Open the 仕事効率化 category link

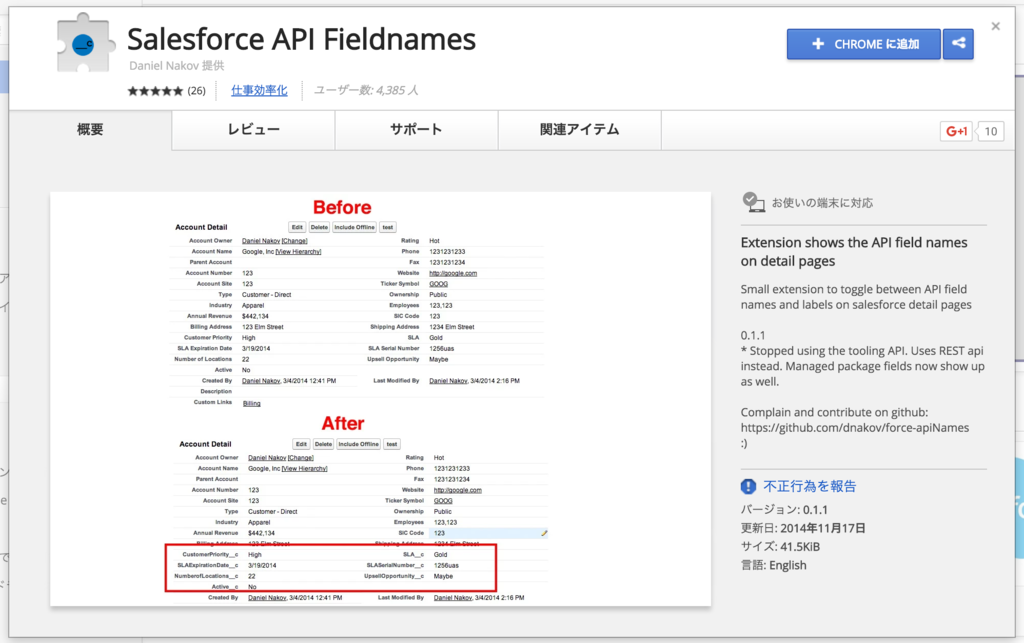[259, 91]
